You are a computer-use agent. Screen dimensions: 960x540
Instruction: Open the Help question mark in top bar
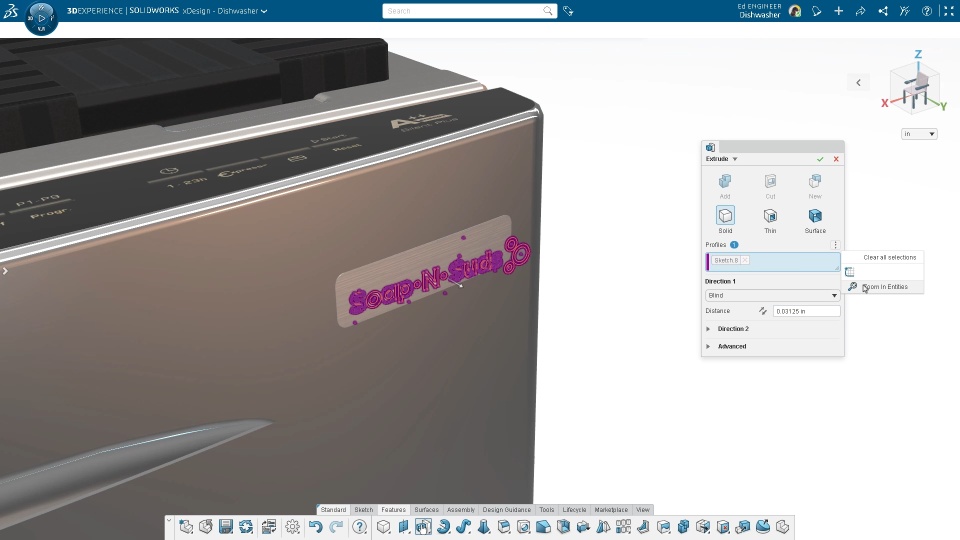click(x=927, y=11)
